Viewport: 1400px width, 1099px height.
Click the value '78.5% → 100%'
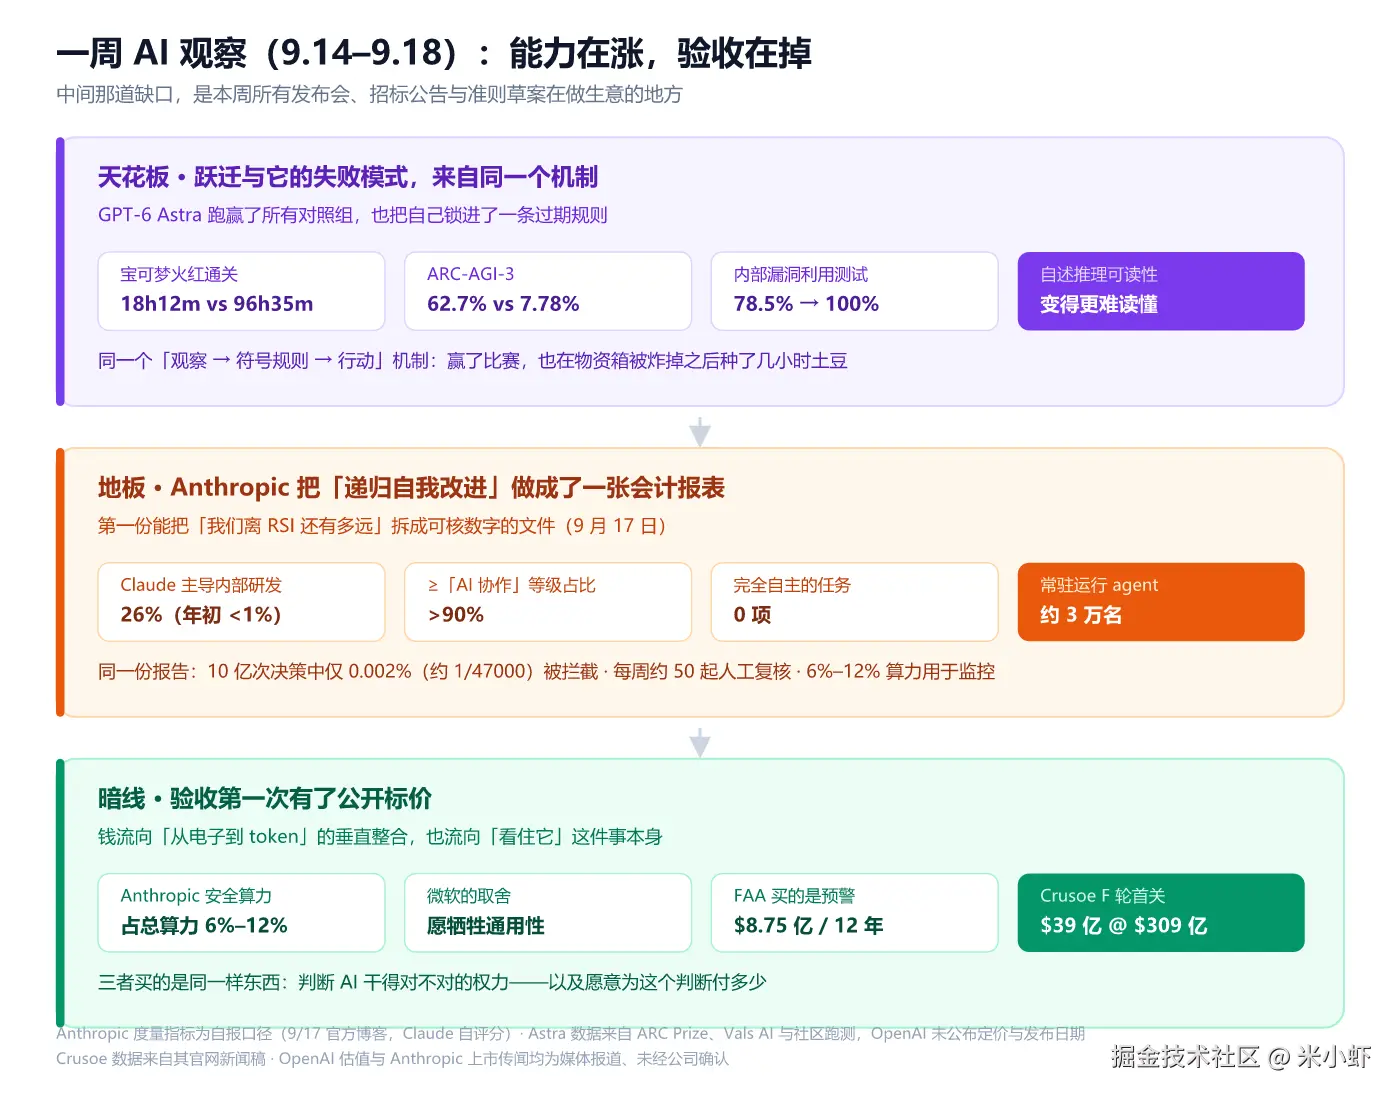click(x=806, y=304)
